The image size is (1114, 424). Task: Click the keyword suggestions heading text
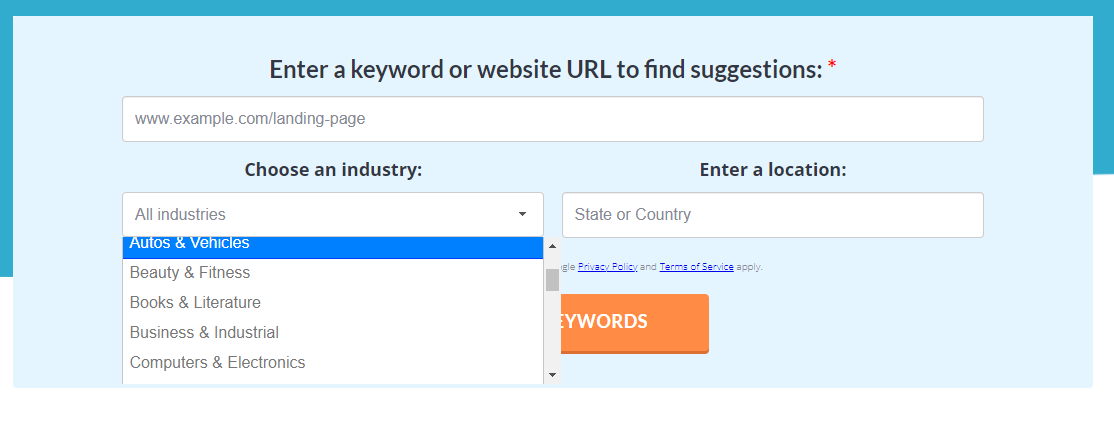click(x=546, y=70)
